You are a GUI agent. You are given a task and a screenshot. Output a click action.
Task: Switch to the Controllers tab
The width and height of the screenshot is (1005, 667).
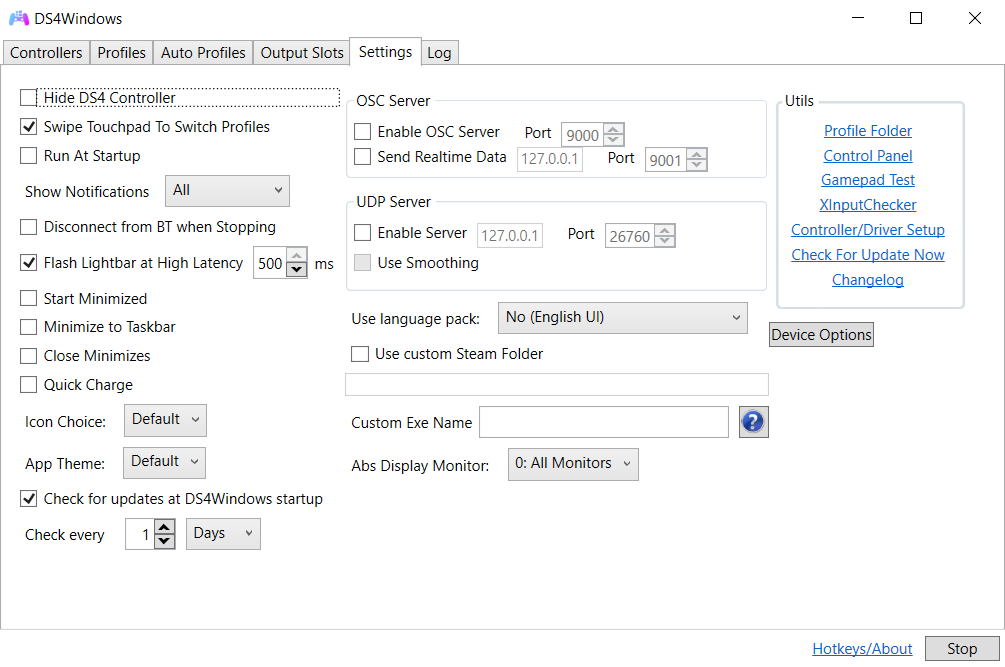(46, 53)
